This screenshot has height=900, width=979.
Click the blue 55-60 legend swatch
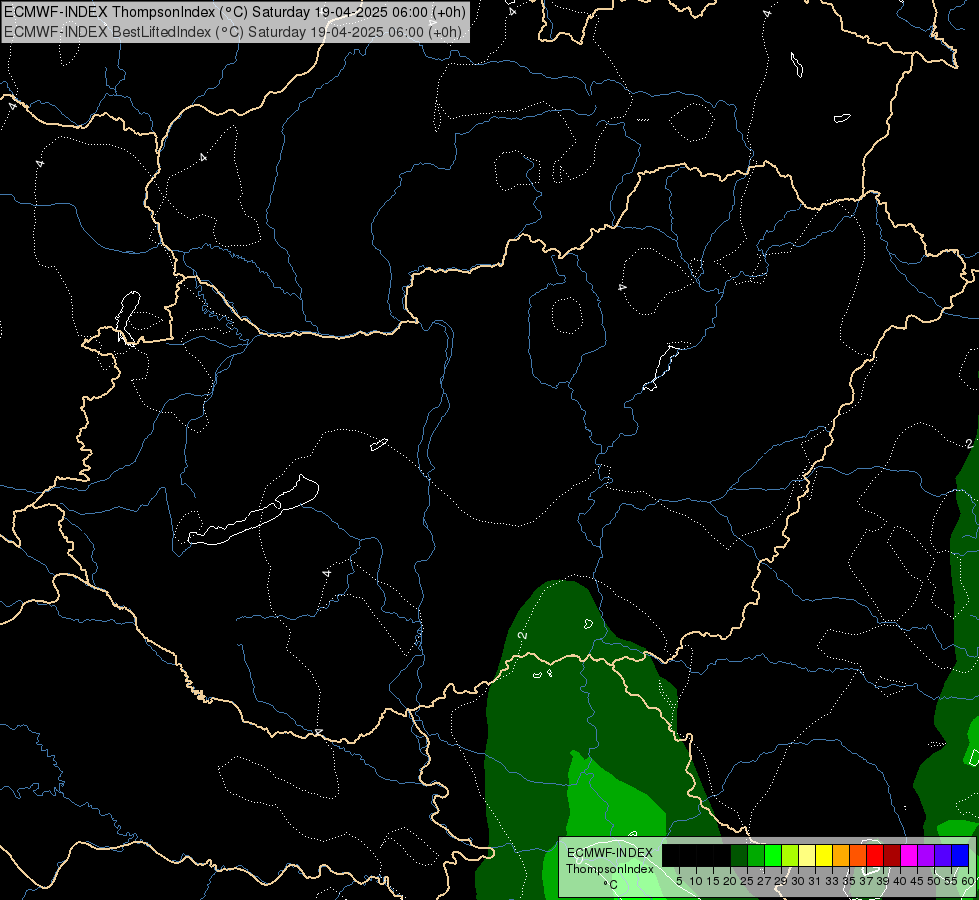960,855
